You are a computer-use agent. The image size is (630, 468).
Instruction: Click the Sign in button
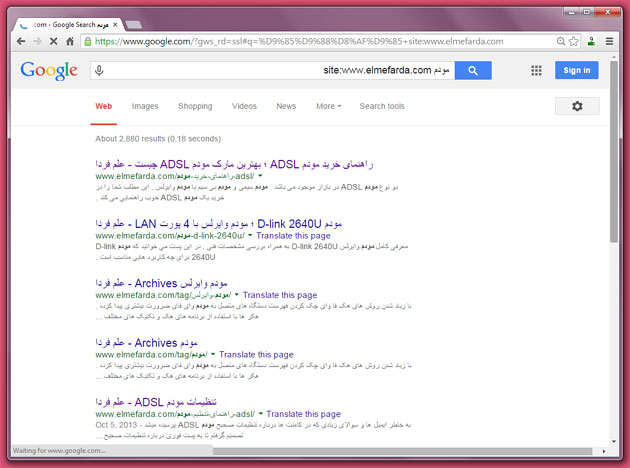click(x=577, y=70)
